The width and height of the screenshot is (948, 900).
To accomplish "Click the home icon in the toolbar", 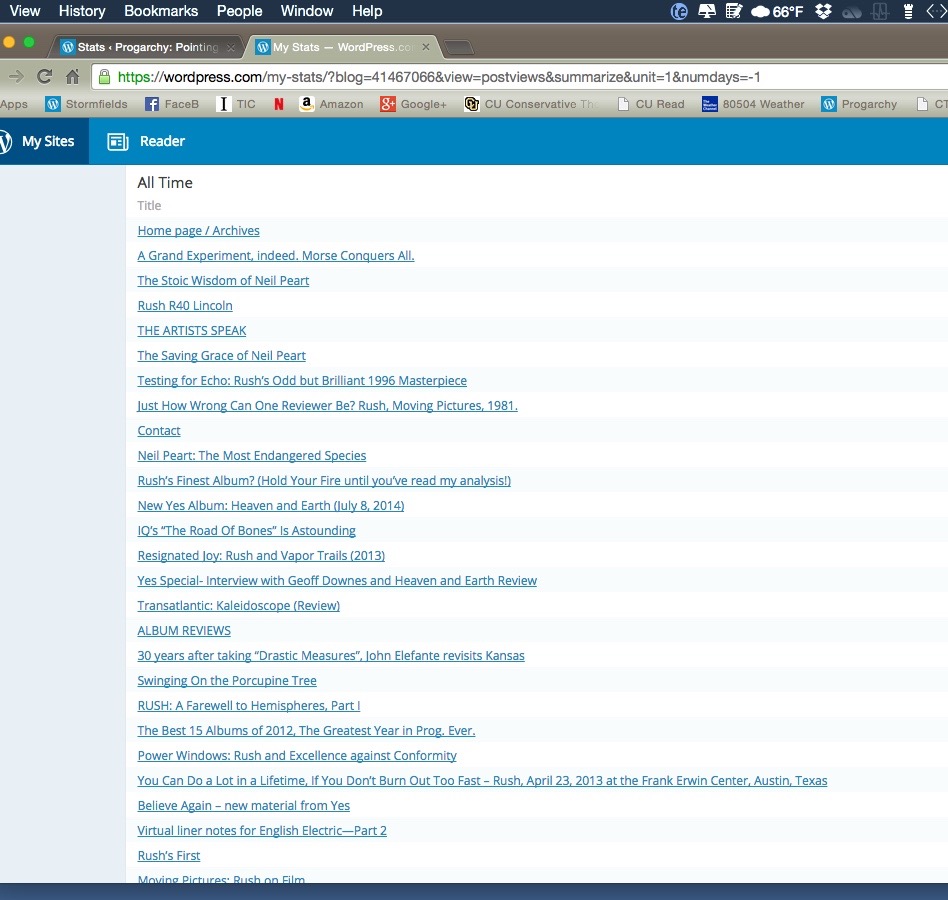I will 72,77.
